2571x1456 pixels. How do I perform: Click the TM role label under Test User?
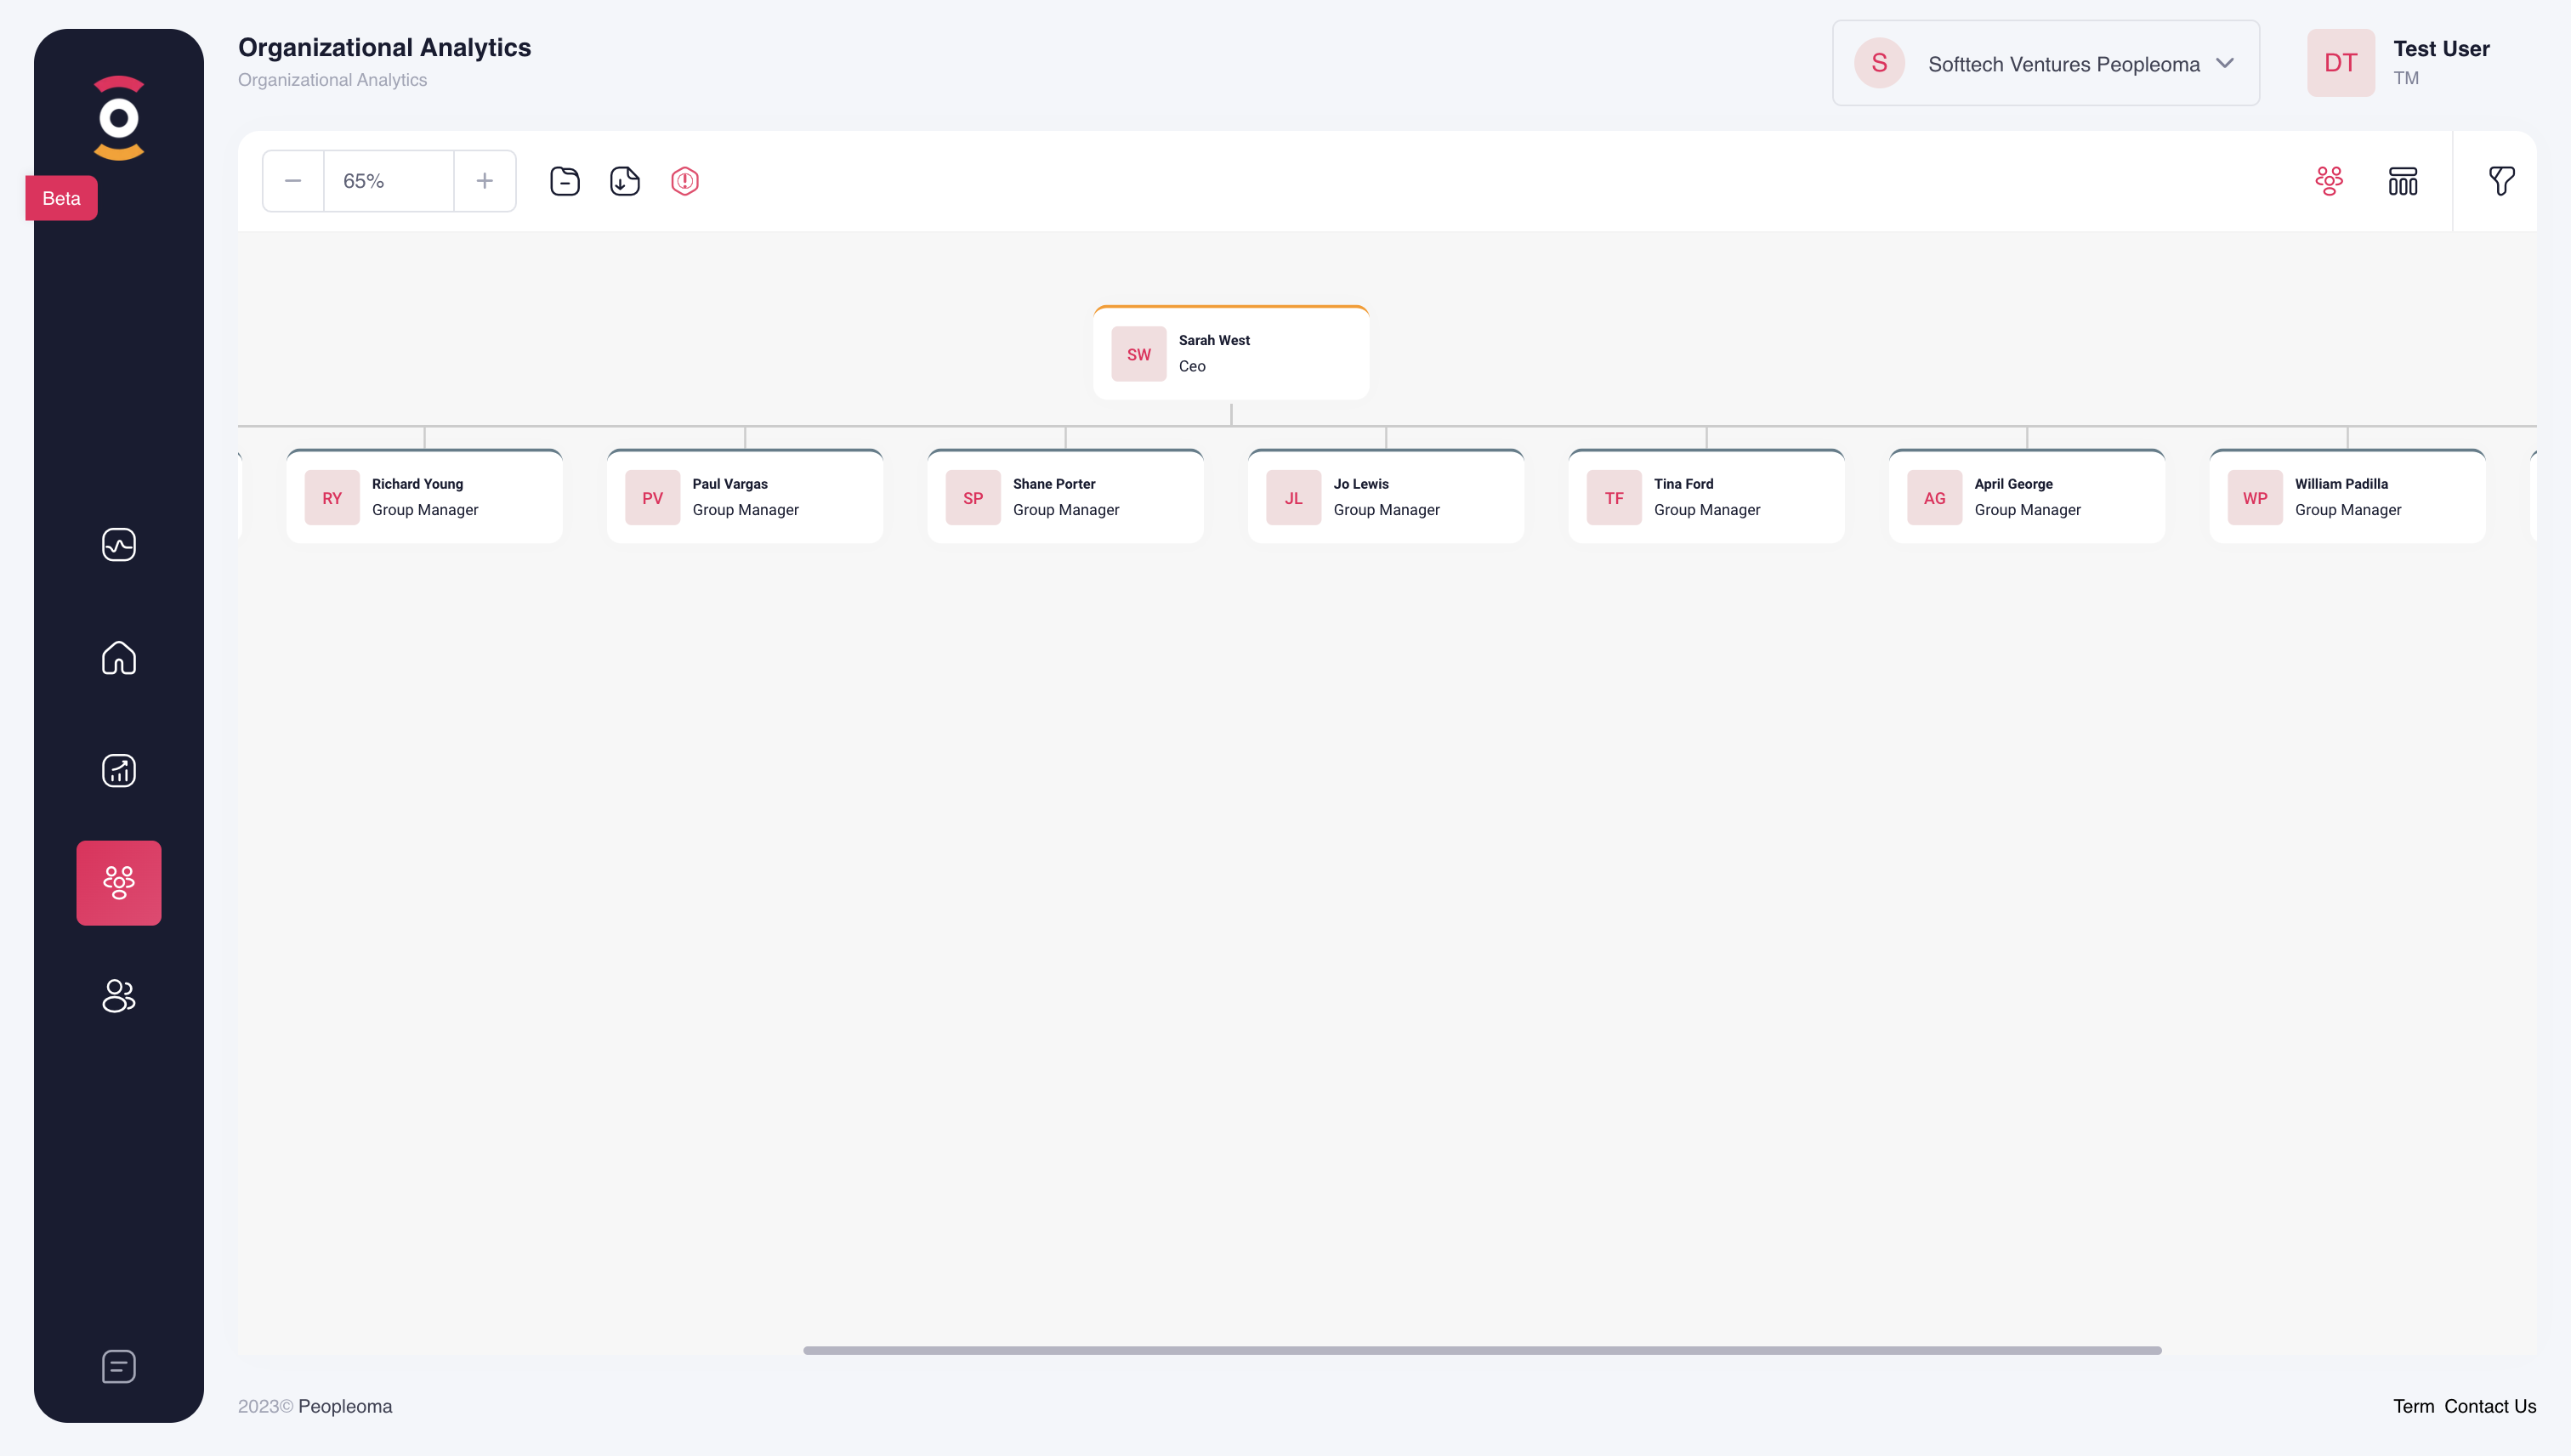pos(2406,78)
